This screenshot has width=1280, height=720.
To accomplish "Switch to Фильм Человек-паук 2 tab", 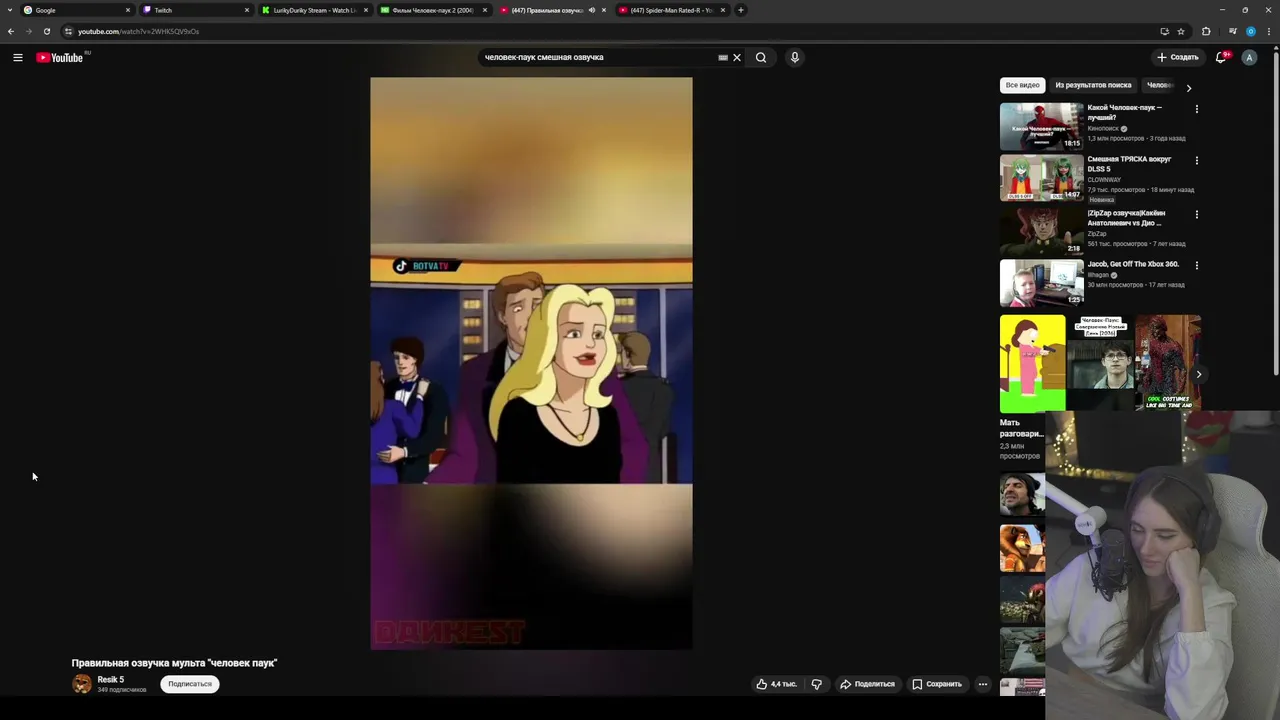I will (433, 10).
